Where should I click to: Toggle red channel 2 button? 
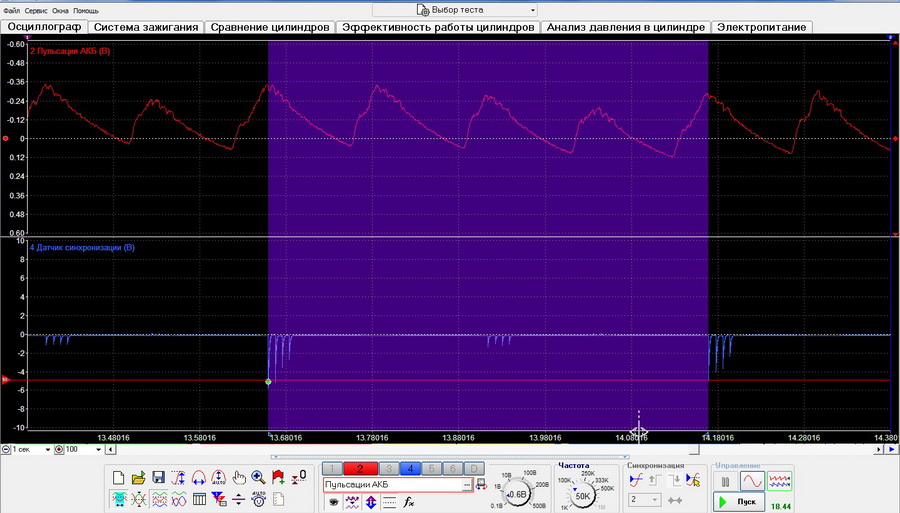click(x=360, y=469)
